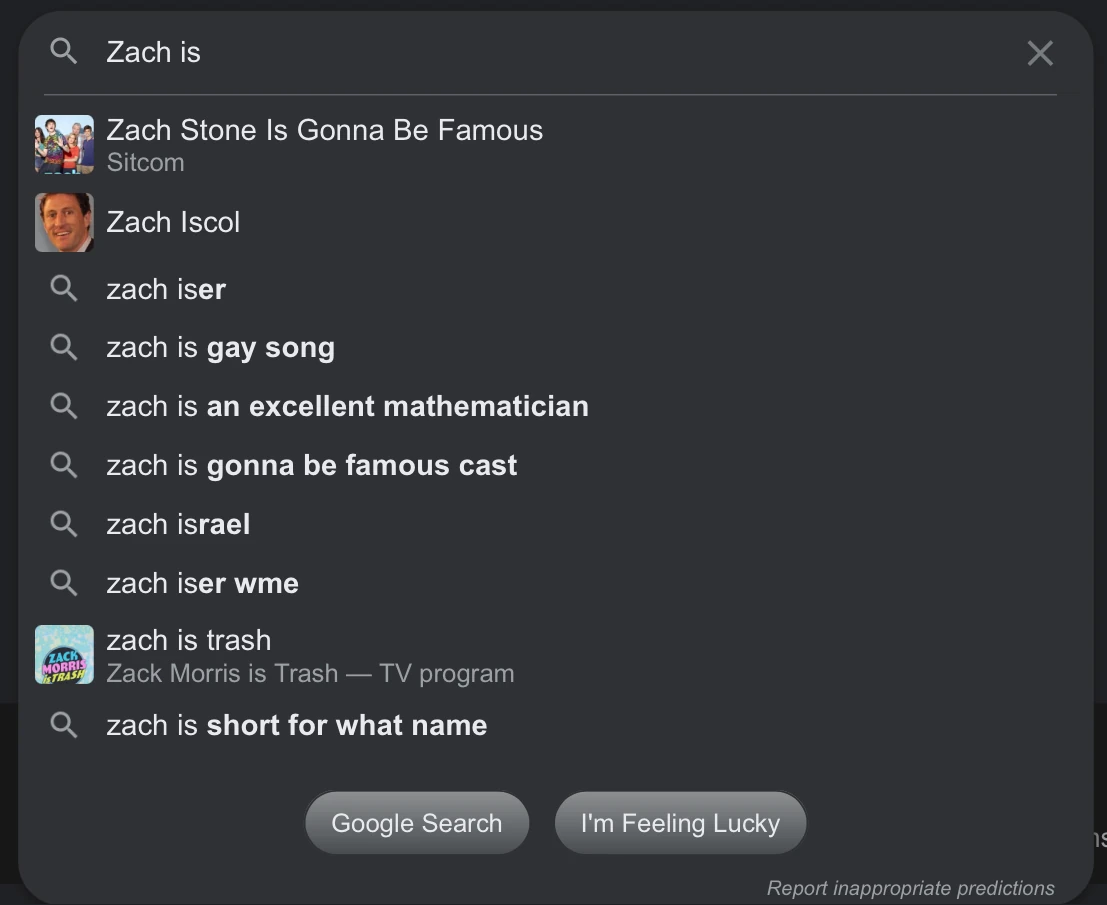Click the Zach Iscol portrait thumbnail
Screen dimensions: 1107x905
[64, 222]
